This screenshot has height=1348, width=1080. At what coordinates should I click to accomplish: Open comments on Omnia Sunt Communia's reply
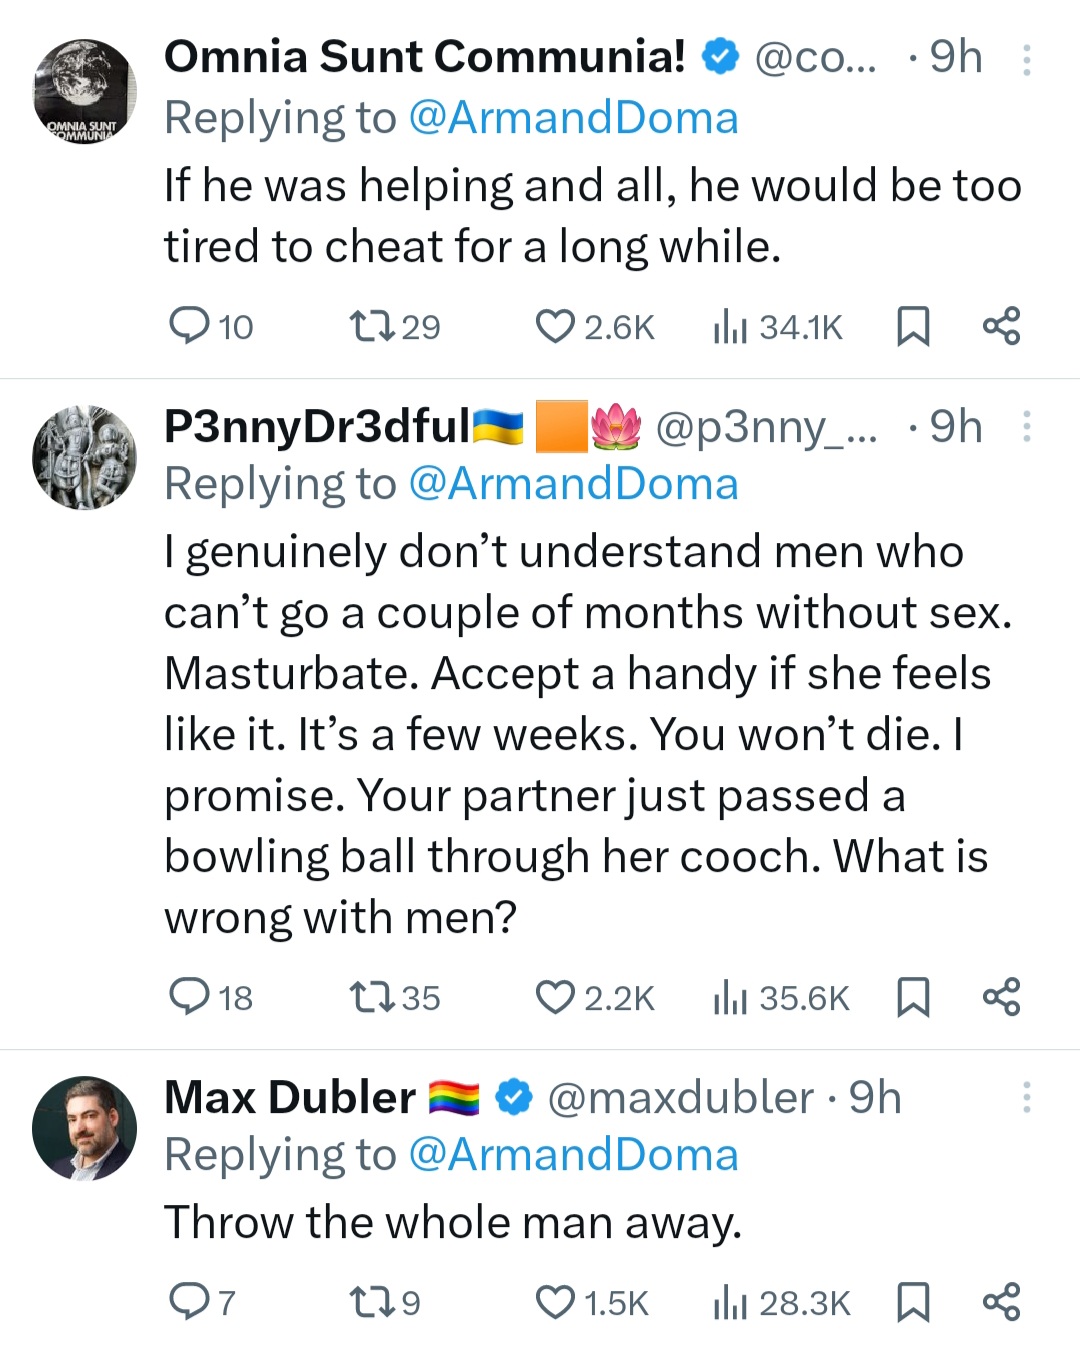(188, 327)
